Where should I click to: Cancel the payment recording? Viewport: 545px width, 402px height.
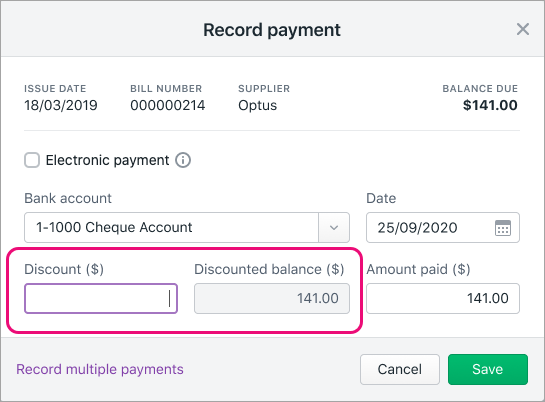pyautogui.click(x=400, y=369)
